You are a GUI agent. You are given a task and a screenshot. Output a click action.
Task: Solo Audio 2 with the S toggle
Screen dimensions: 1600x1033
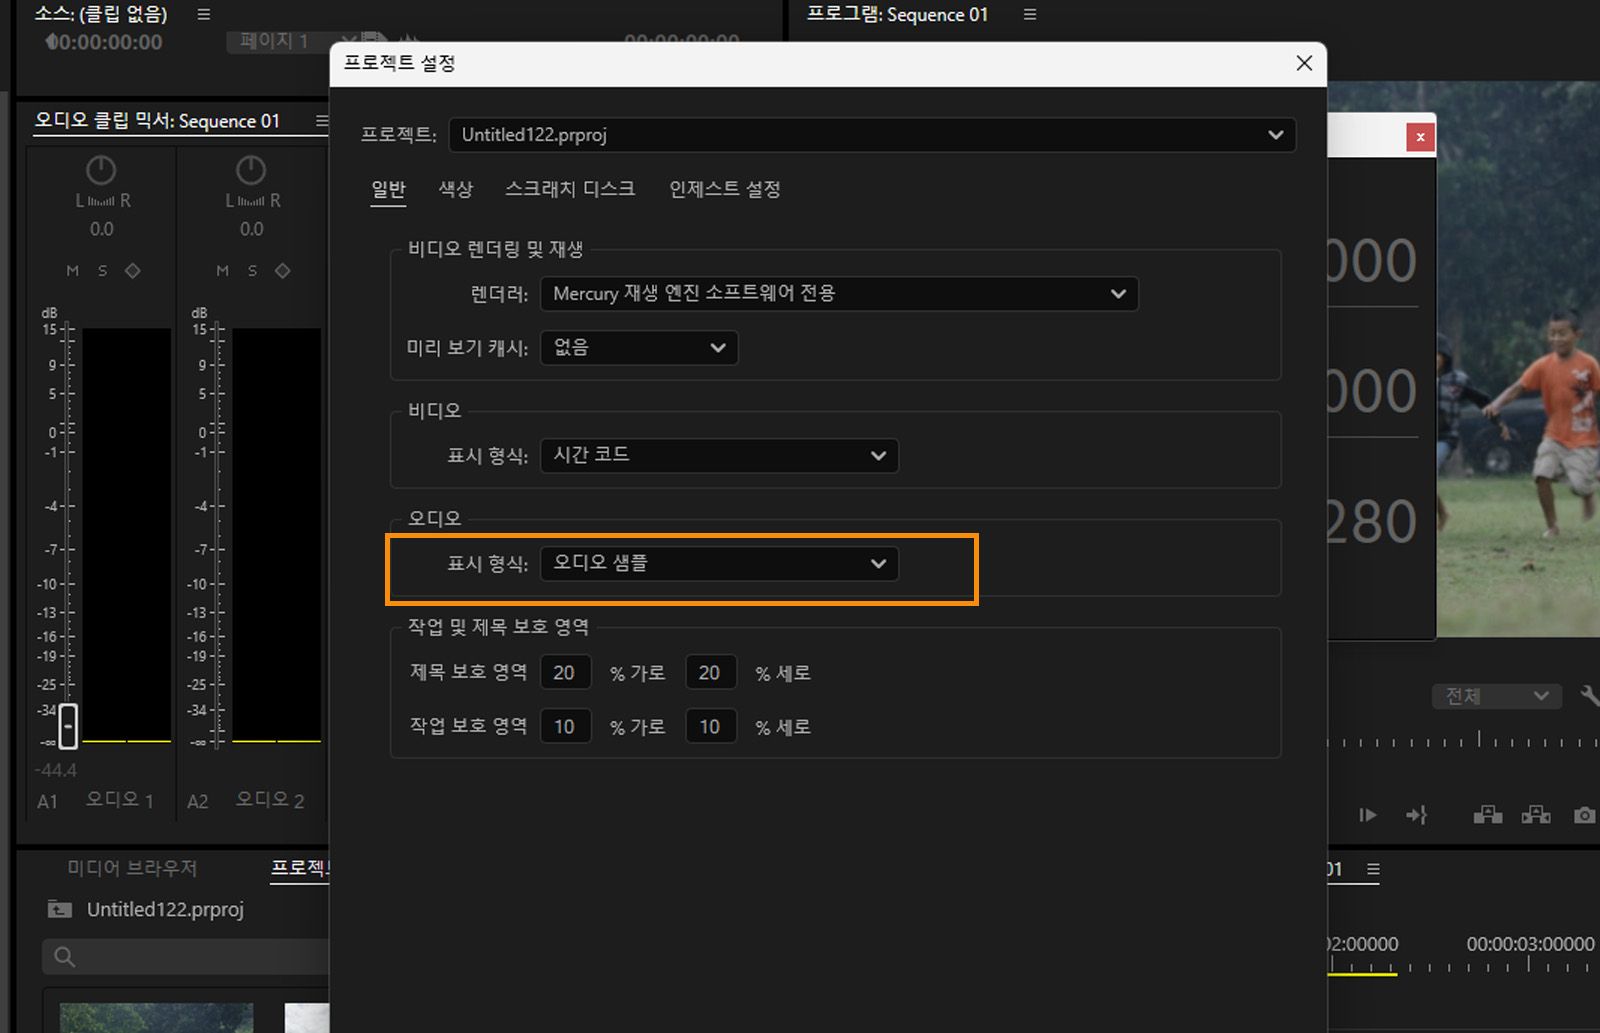point(251,270)
